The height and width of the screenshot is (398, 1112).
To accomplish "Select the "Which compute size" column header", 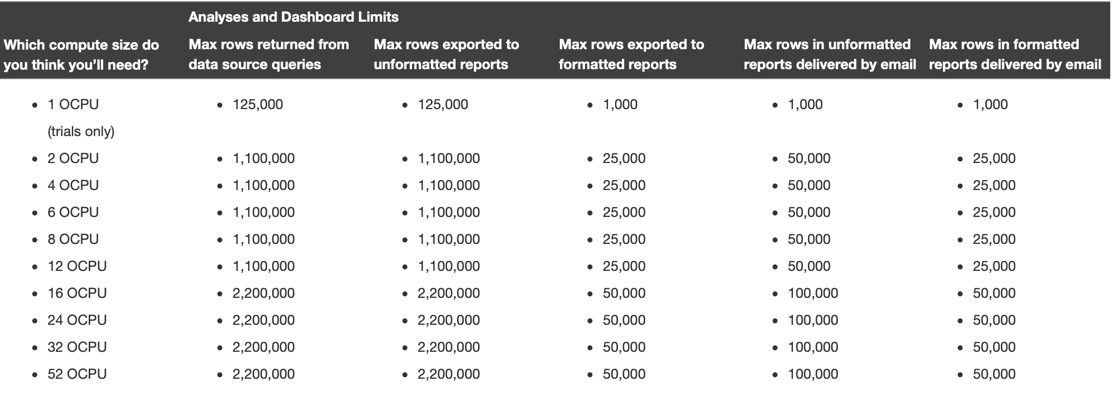I will tap(82, 55).
